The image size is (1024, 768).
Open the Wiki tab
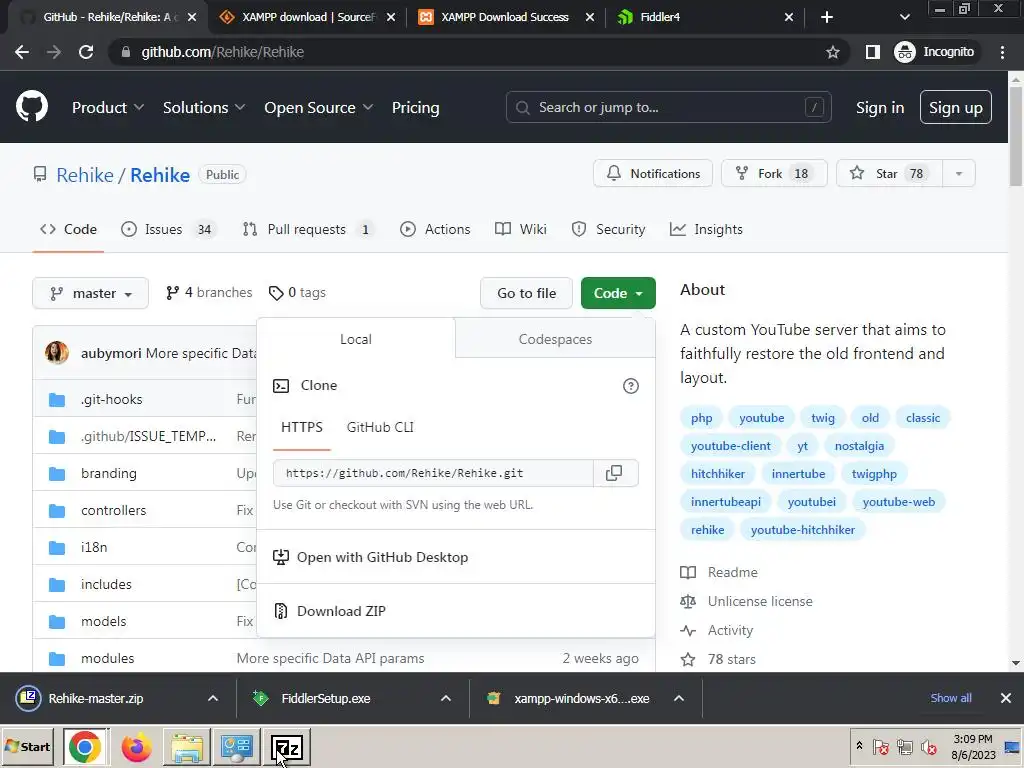(520, 229)
